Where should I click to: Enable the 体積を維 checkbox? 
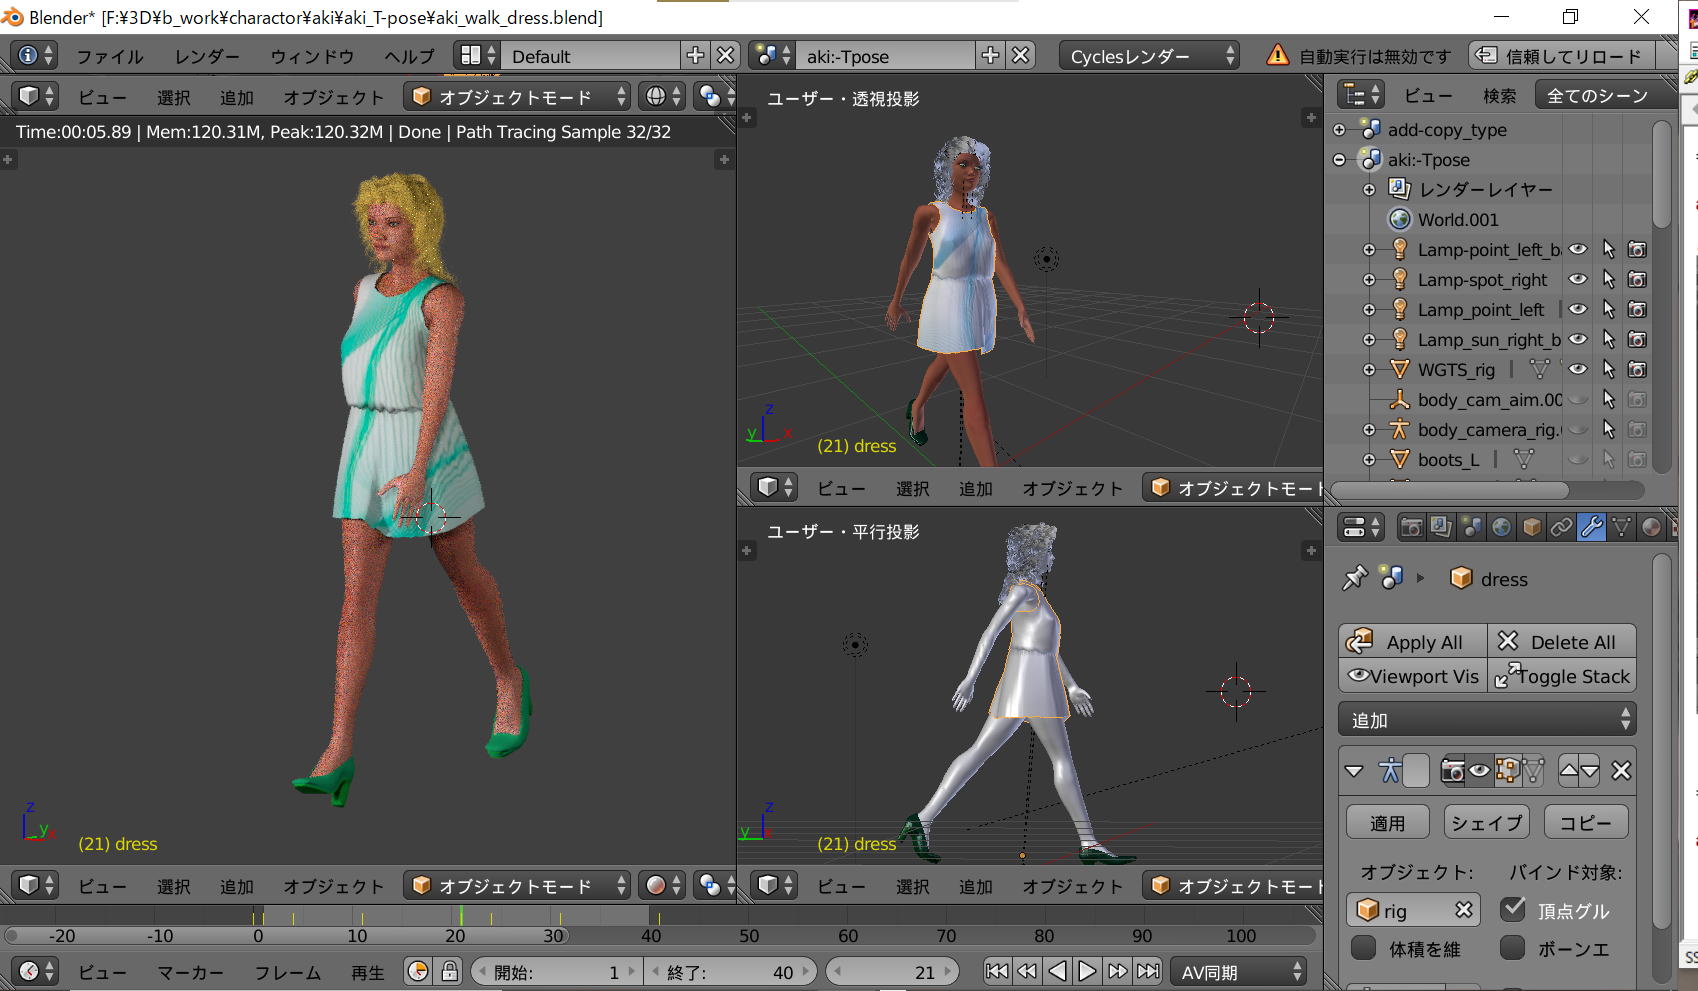pos(1363,948)
